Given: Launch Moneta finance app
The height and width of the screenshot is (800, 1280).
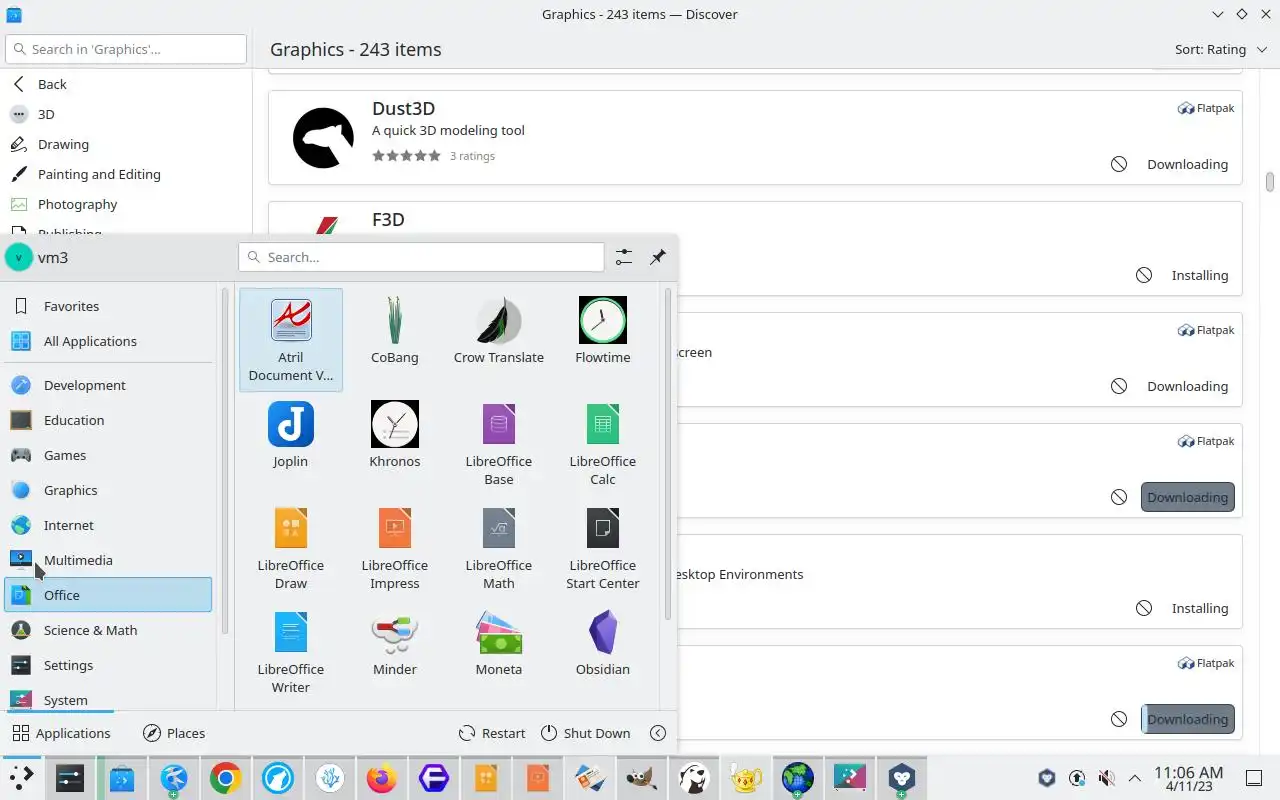Looking at the screenshot, I should point(499,652).
